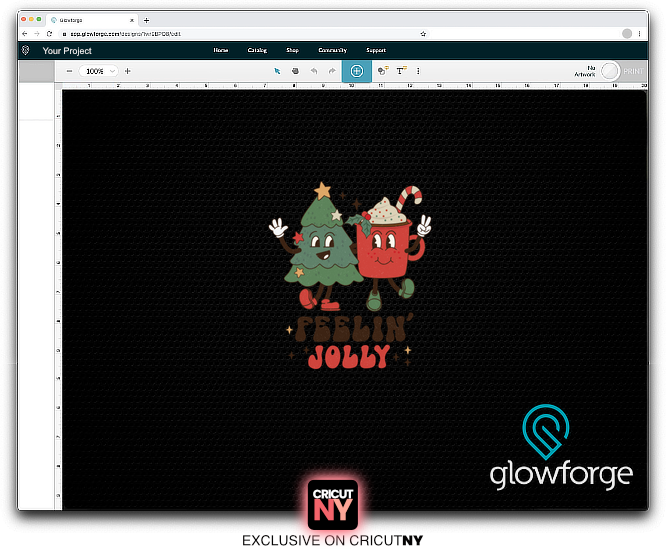
Task: Open the browser profile avatar
Action: (x=627, y=34)
